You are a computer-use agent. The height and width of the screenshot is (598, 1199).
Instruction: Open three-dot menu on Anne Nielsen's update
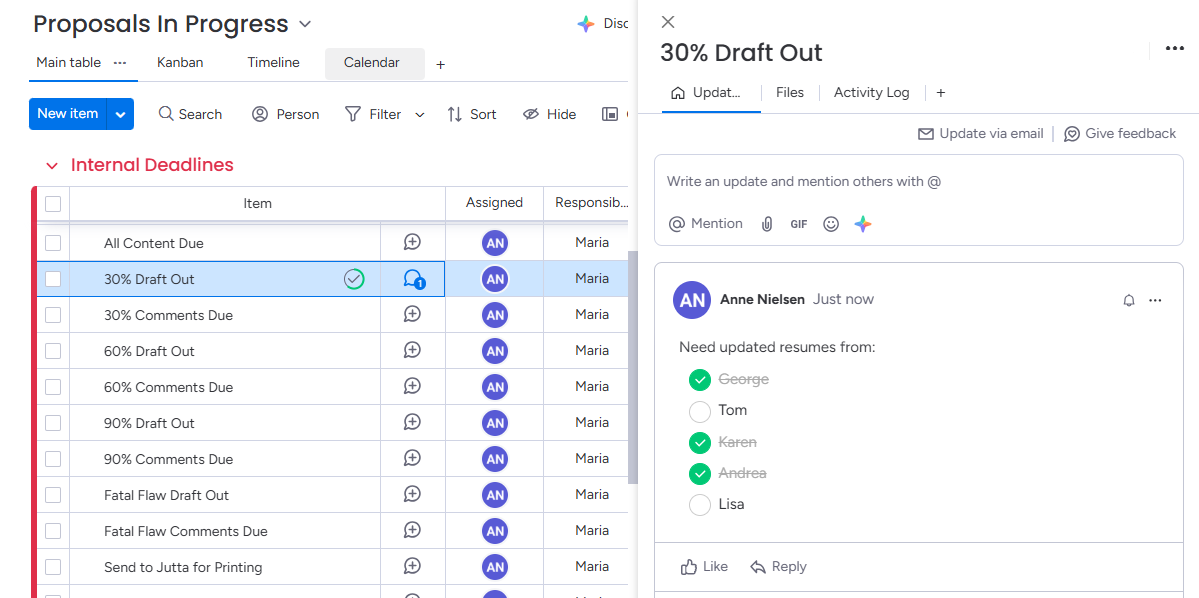1155,300
